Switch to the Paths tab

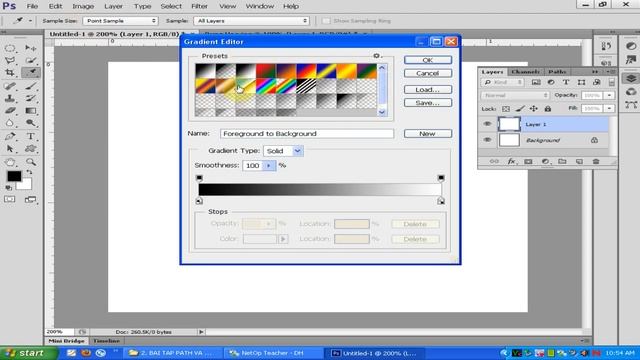point(557,72)
